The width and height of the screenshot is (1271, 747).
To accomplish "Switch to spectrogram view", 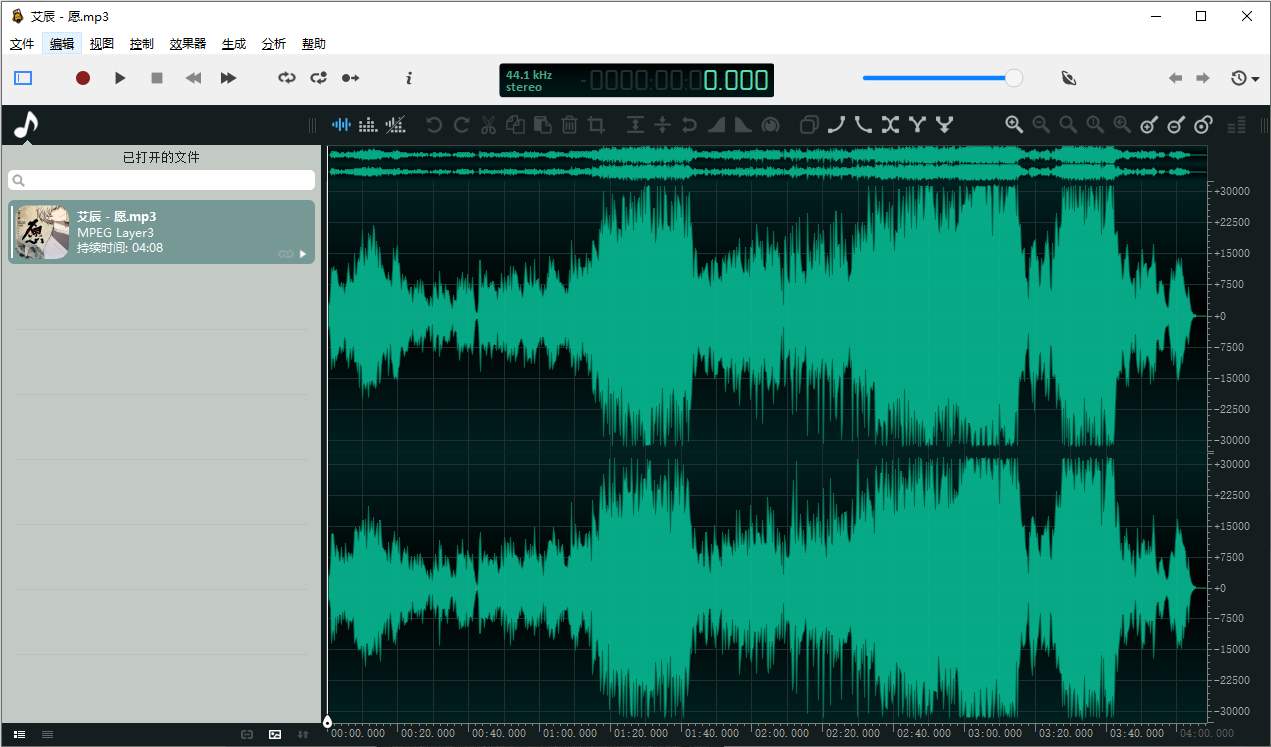I will click(367, 124).
